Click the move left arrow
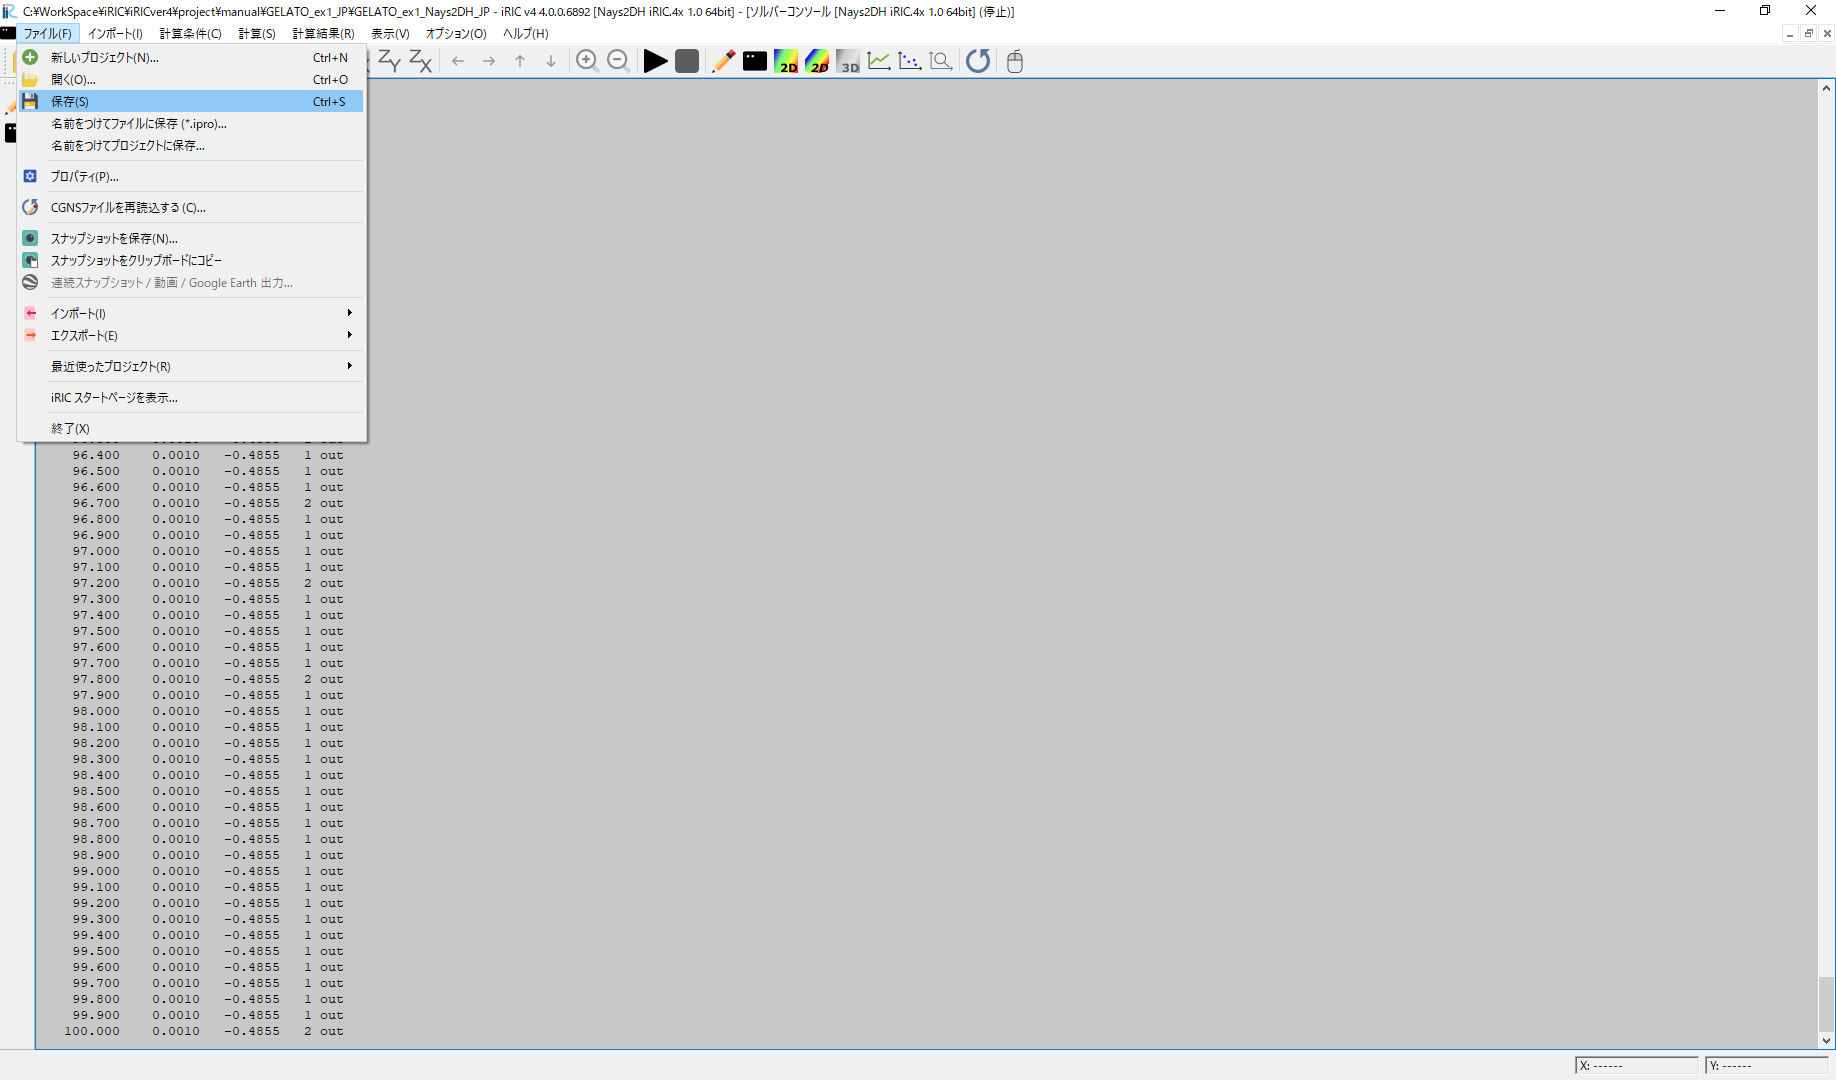1836x1080 pixels. tap(458, 61)
